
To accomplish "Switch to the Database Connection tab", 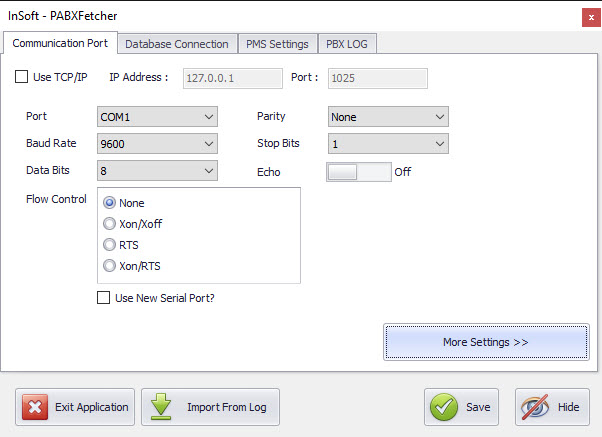I will 177,44.
